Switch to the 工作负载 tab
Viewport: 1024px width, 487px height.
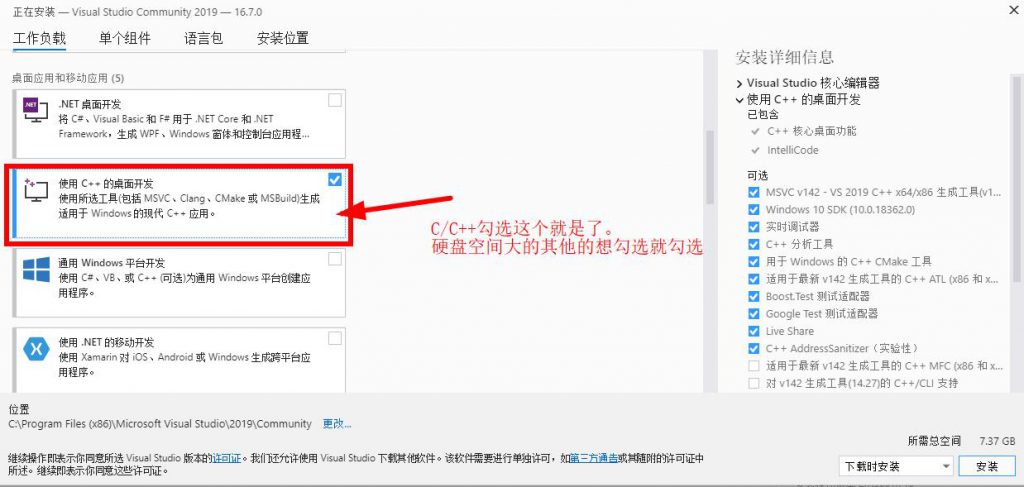[x=39, y=38]
